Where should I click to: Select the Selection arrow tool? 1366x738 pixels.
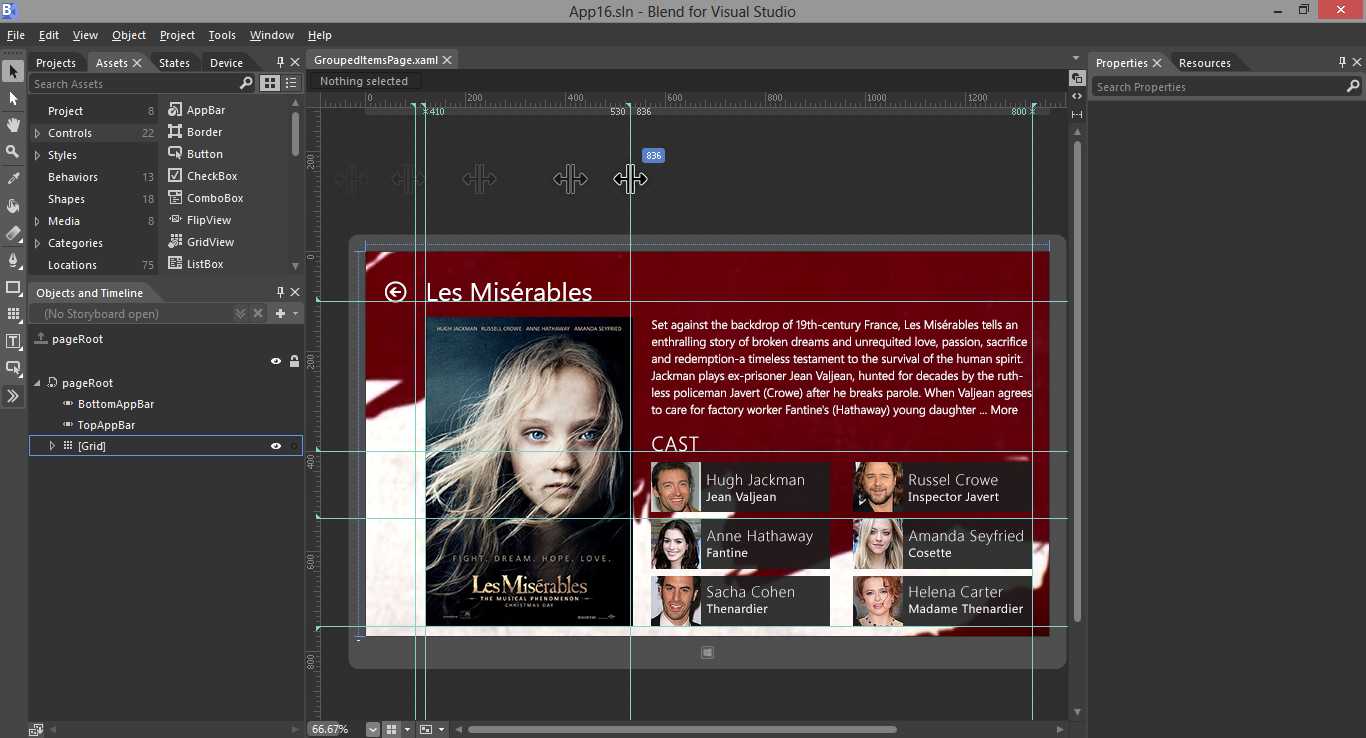coord(13,72)
